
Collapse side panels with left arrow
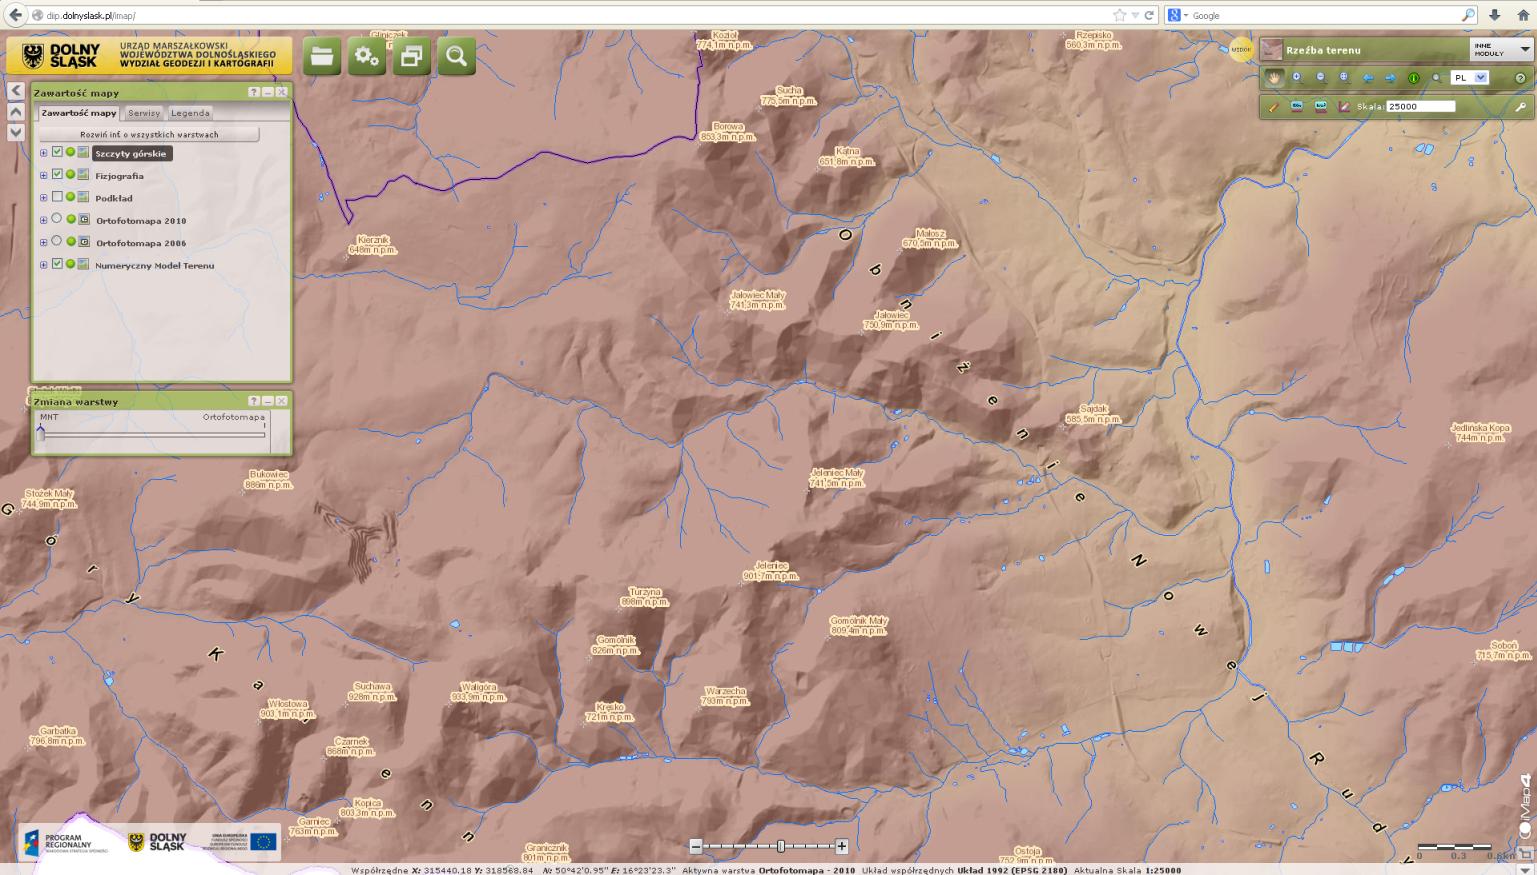(x=16, y=91)
